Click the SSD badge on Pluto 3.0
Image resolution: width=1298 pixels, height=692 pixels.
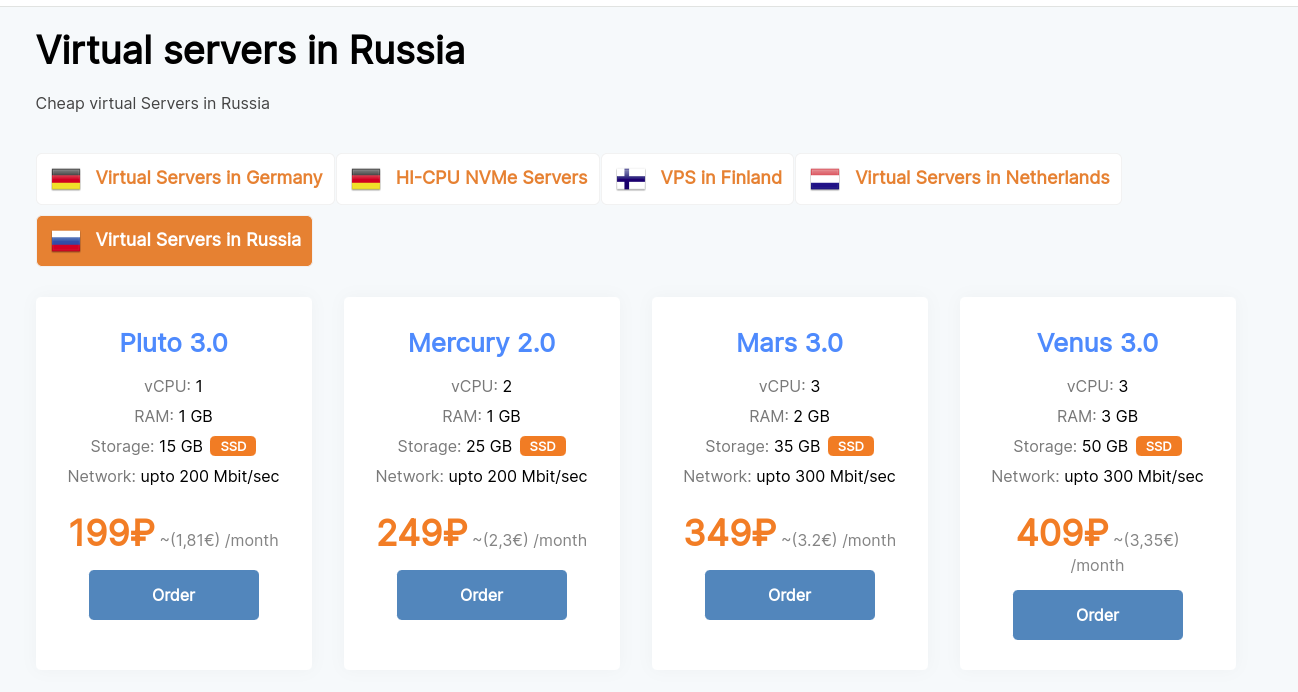pos(233,446)
